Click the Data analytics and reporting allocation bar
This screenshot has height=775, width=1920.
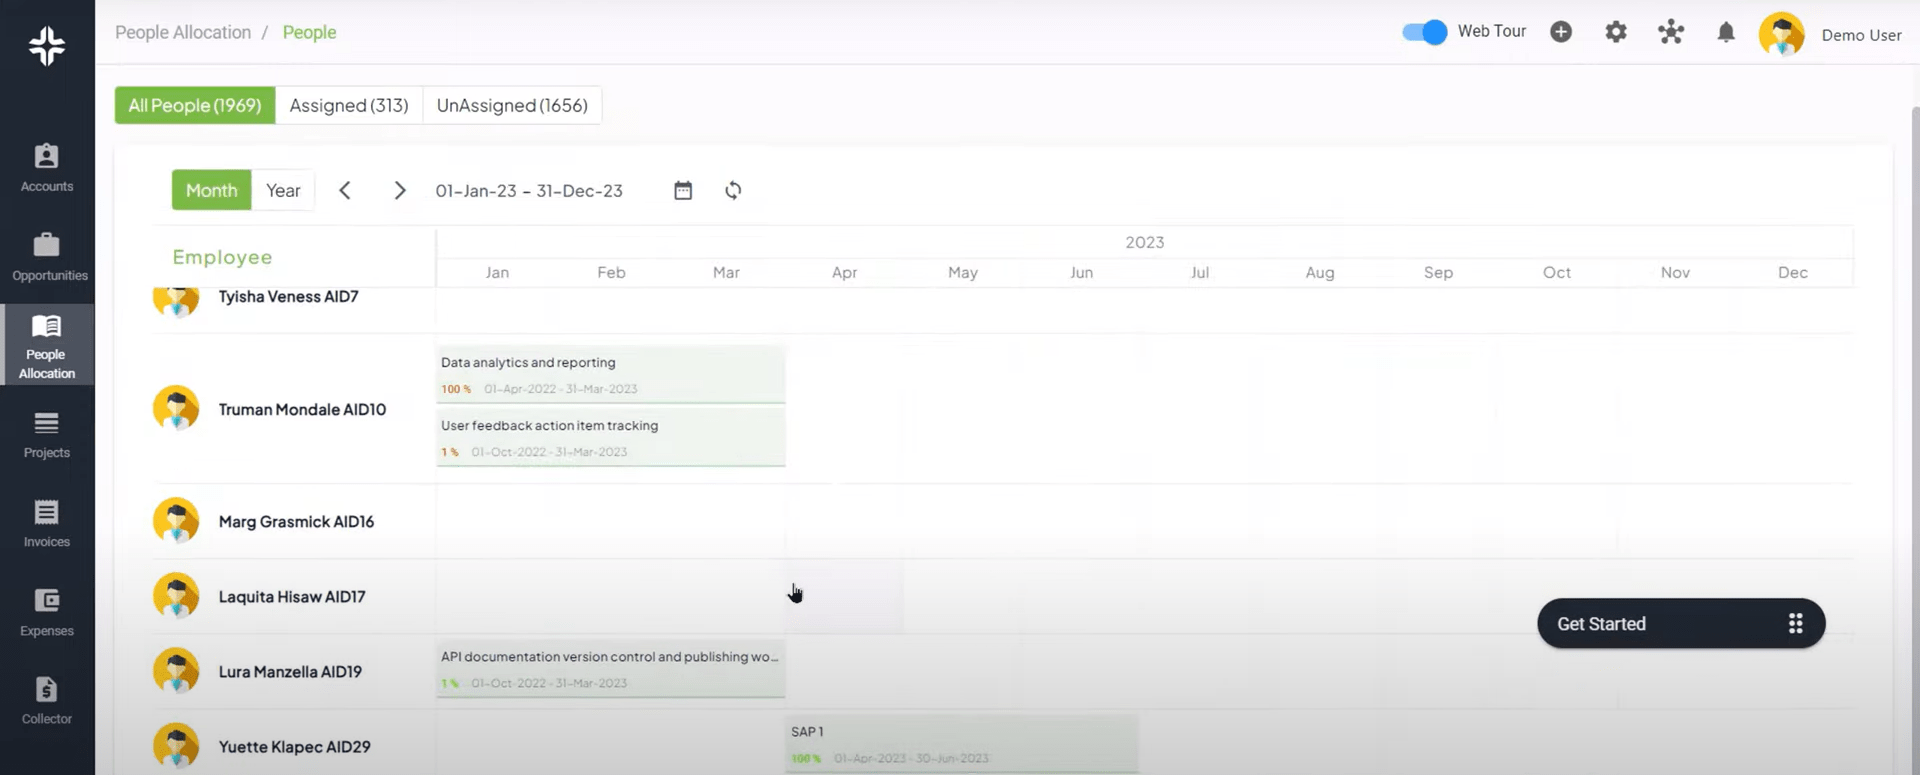610,374
